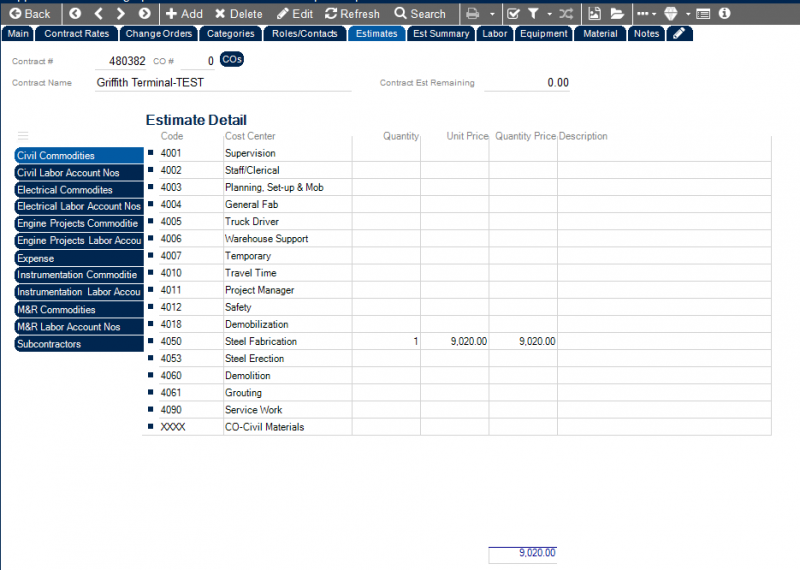Click the Demobilization cost center
800x570 pixels.
[257, 325]
